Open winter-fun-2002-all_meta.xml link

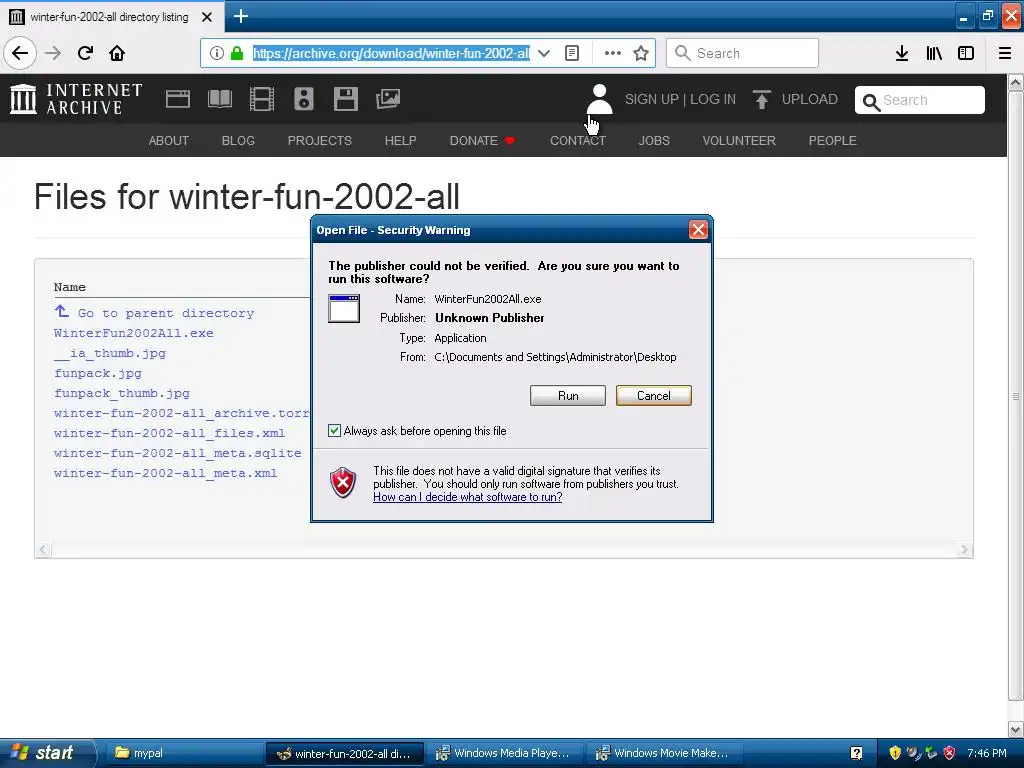click(166, 473)
